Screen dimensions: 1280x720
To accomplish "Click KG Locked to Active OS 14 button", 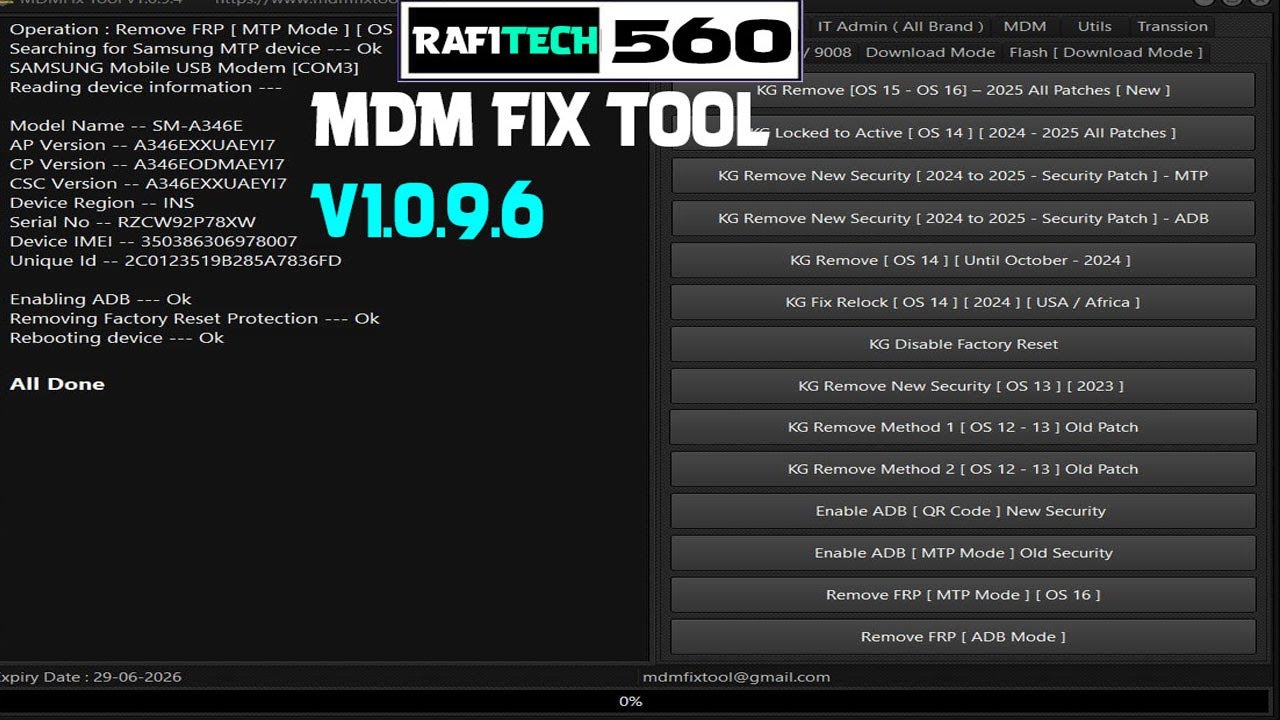I will 963,132.
